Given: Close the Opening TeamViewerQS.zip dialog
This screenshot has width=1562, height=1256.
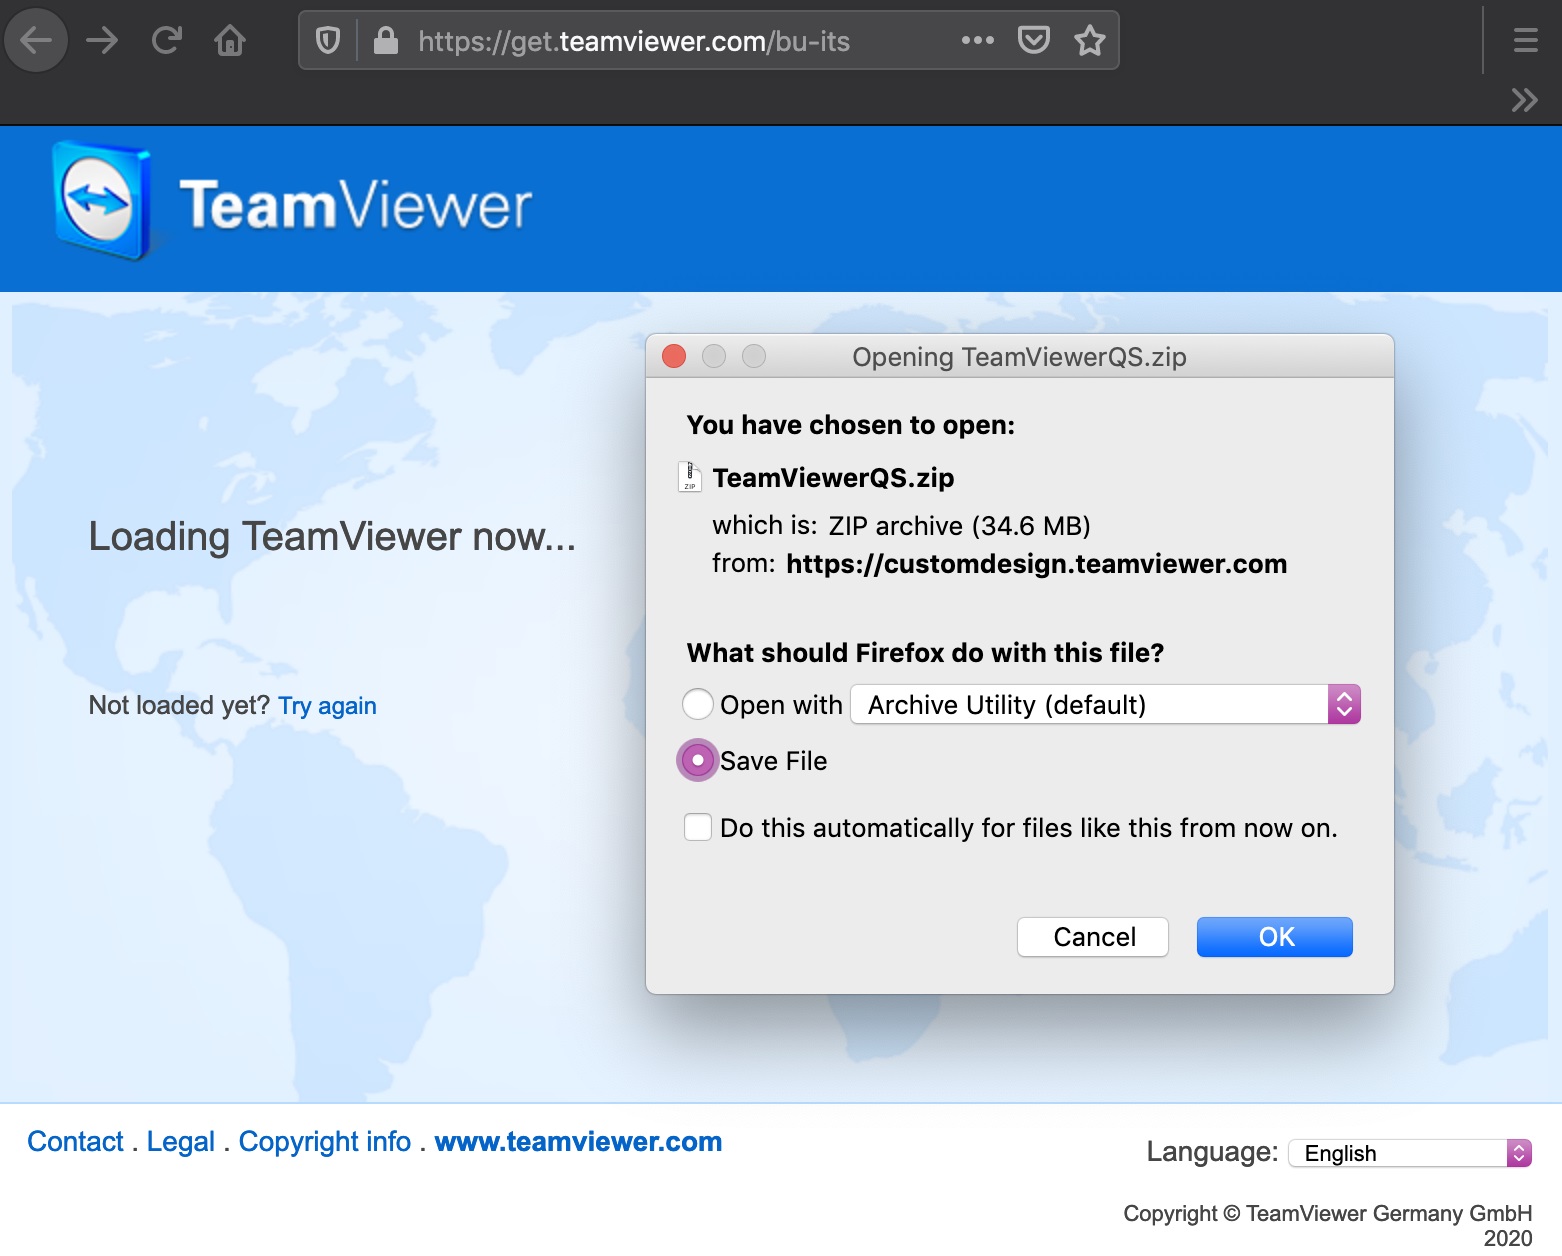Looking at the screenshot, I should (674, 356).
